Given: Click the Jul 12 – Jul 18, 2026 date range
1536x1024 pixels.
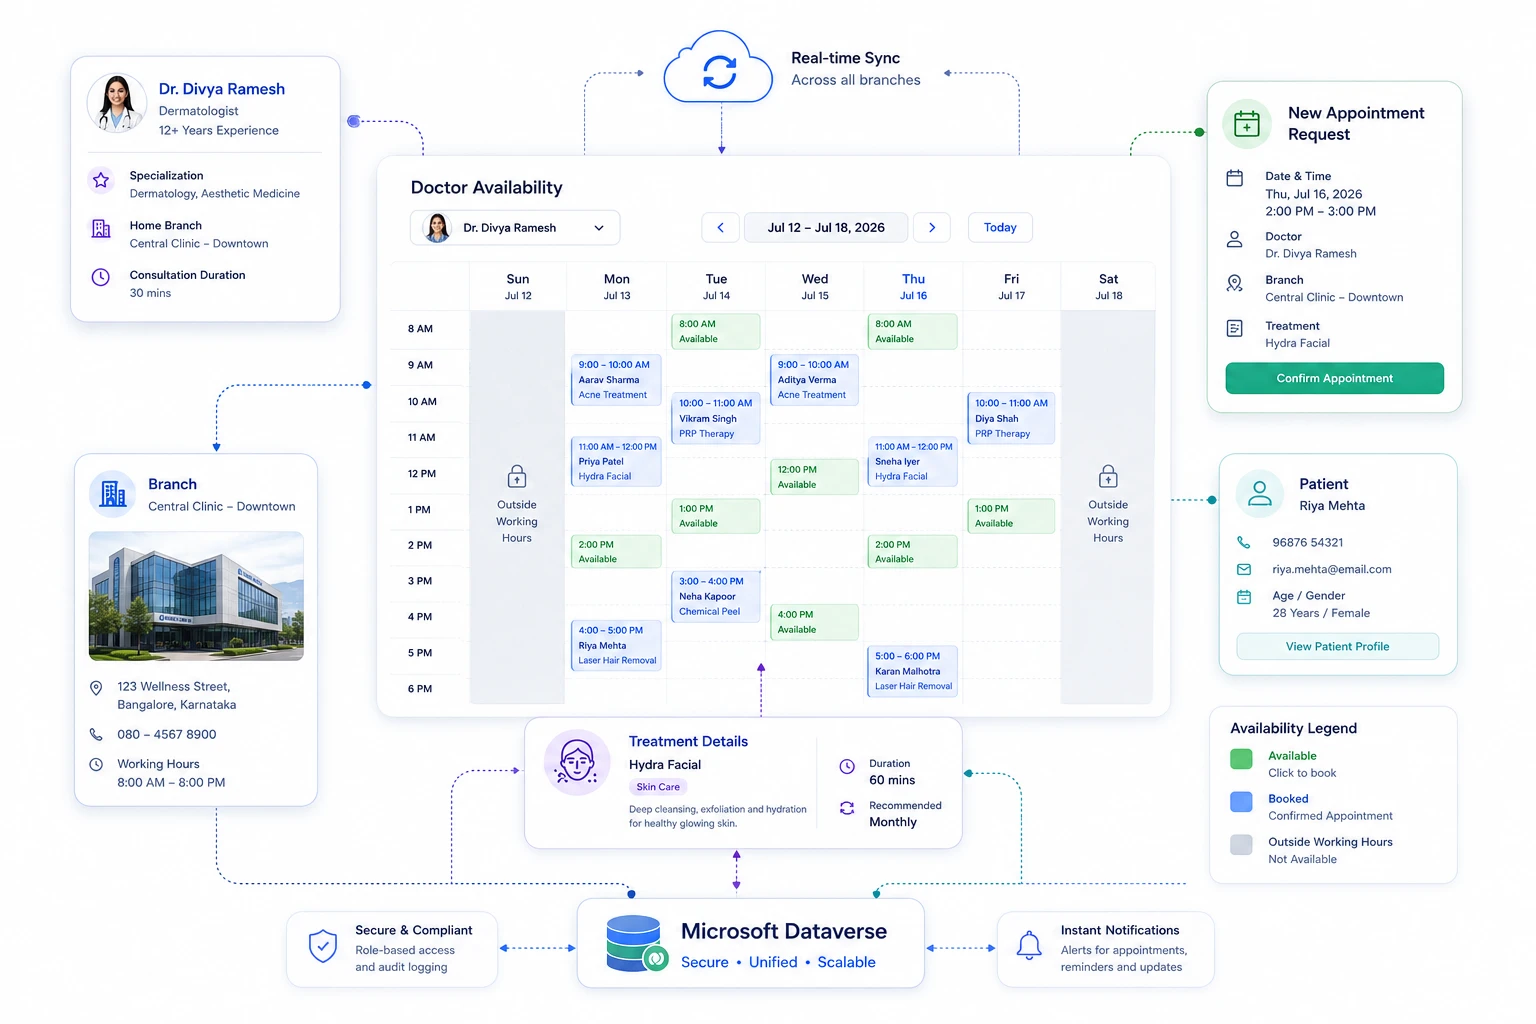Looking at the screenshot, I should point(826,228).
